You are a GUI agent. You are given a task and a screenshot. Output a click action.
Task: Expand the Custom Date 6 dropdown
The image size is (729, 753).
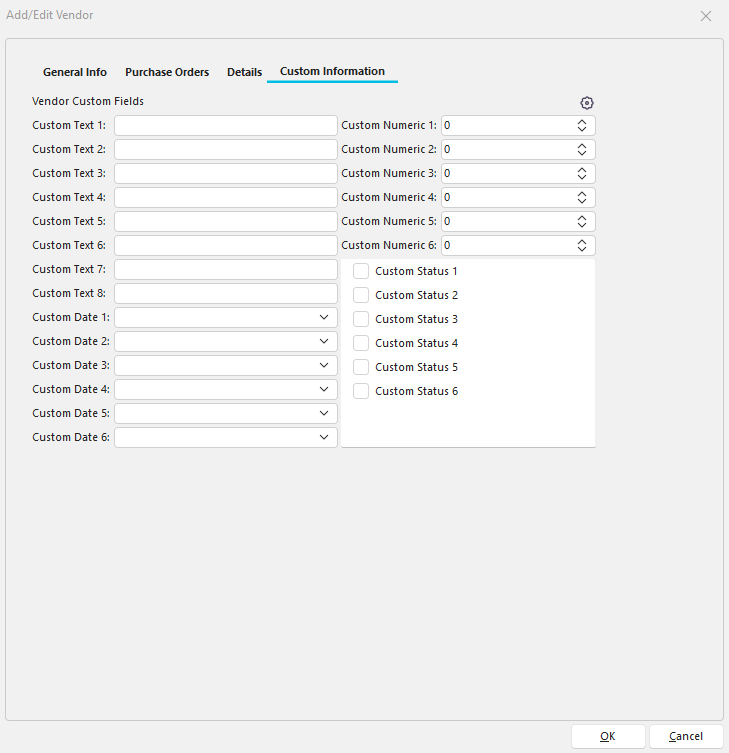point(324,437)
